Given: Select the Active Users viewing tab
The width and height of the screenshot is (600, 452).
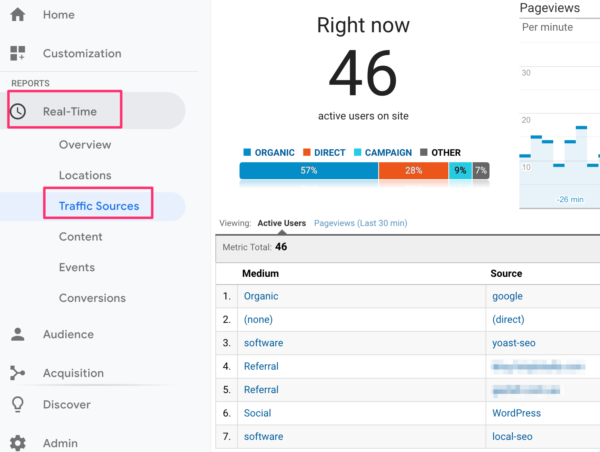Looking at the screenshot, I should pos(282,223).
